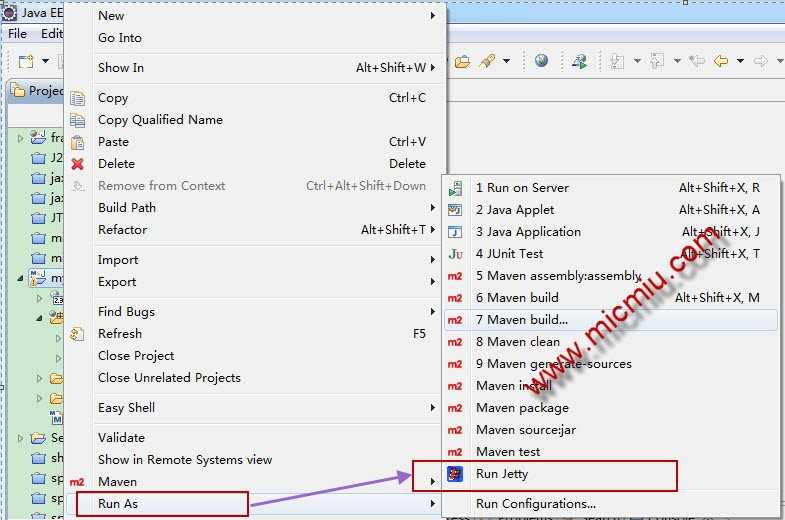The height and width of the screenshot is (520, 785).
Task: Expand the Easy Shell submenu arrow
Action: pos(433,408)
